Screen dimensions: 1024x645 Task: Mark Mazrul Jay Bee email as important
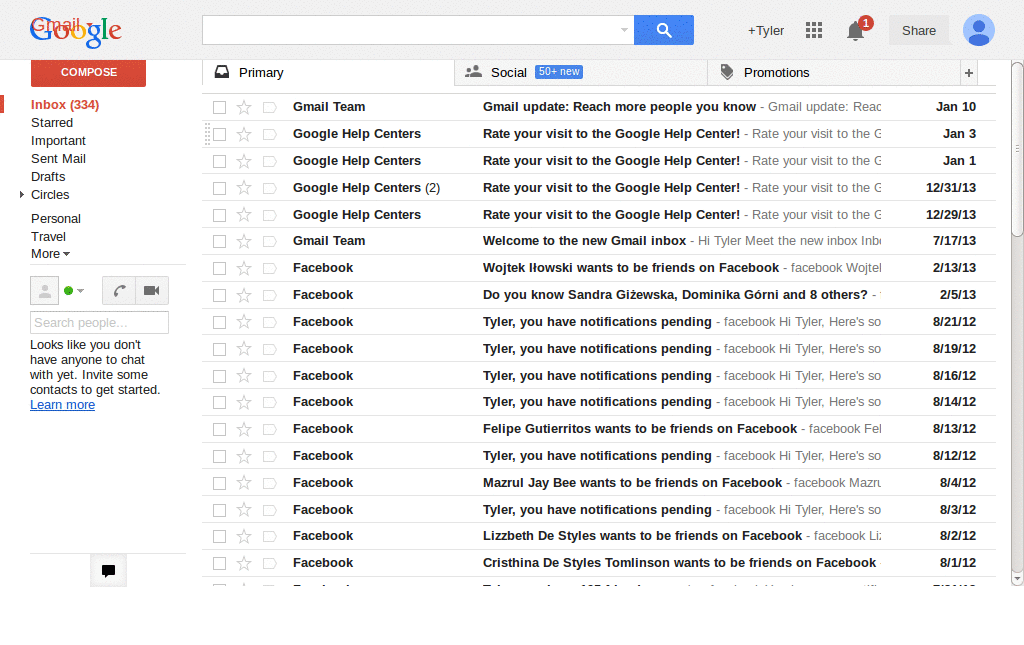[269, 483]
